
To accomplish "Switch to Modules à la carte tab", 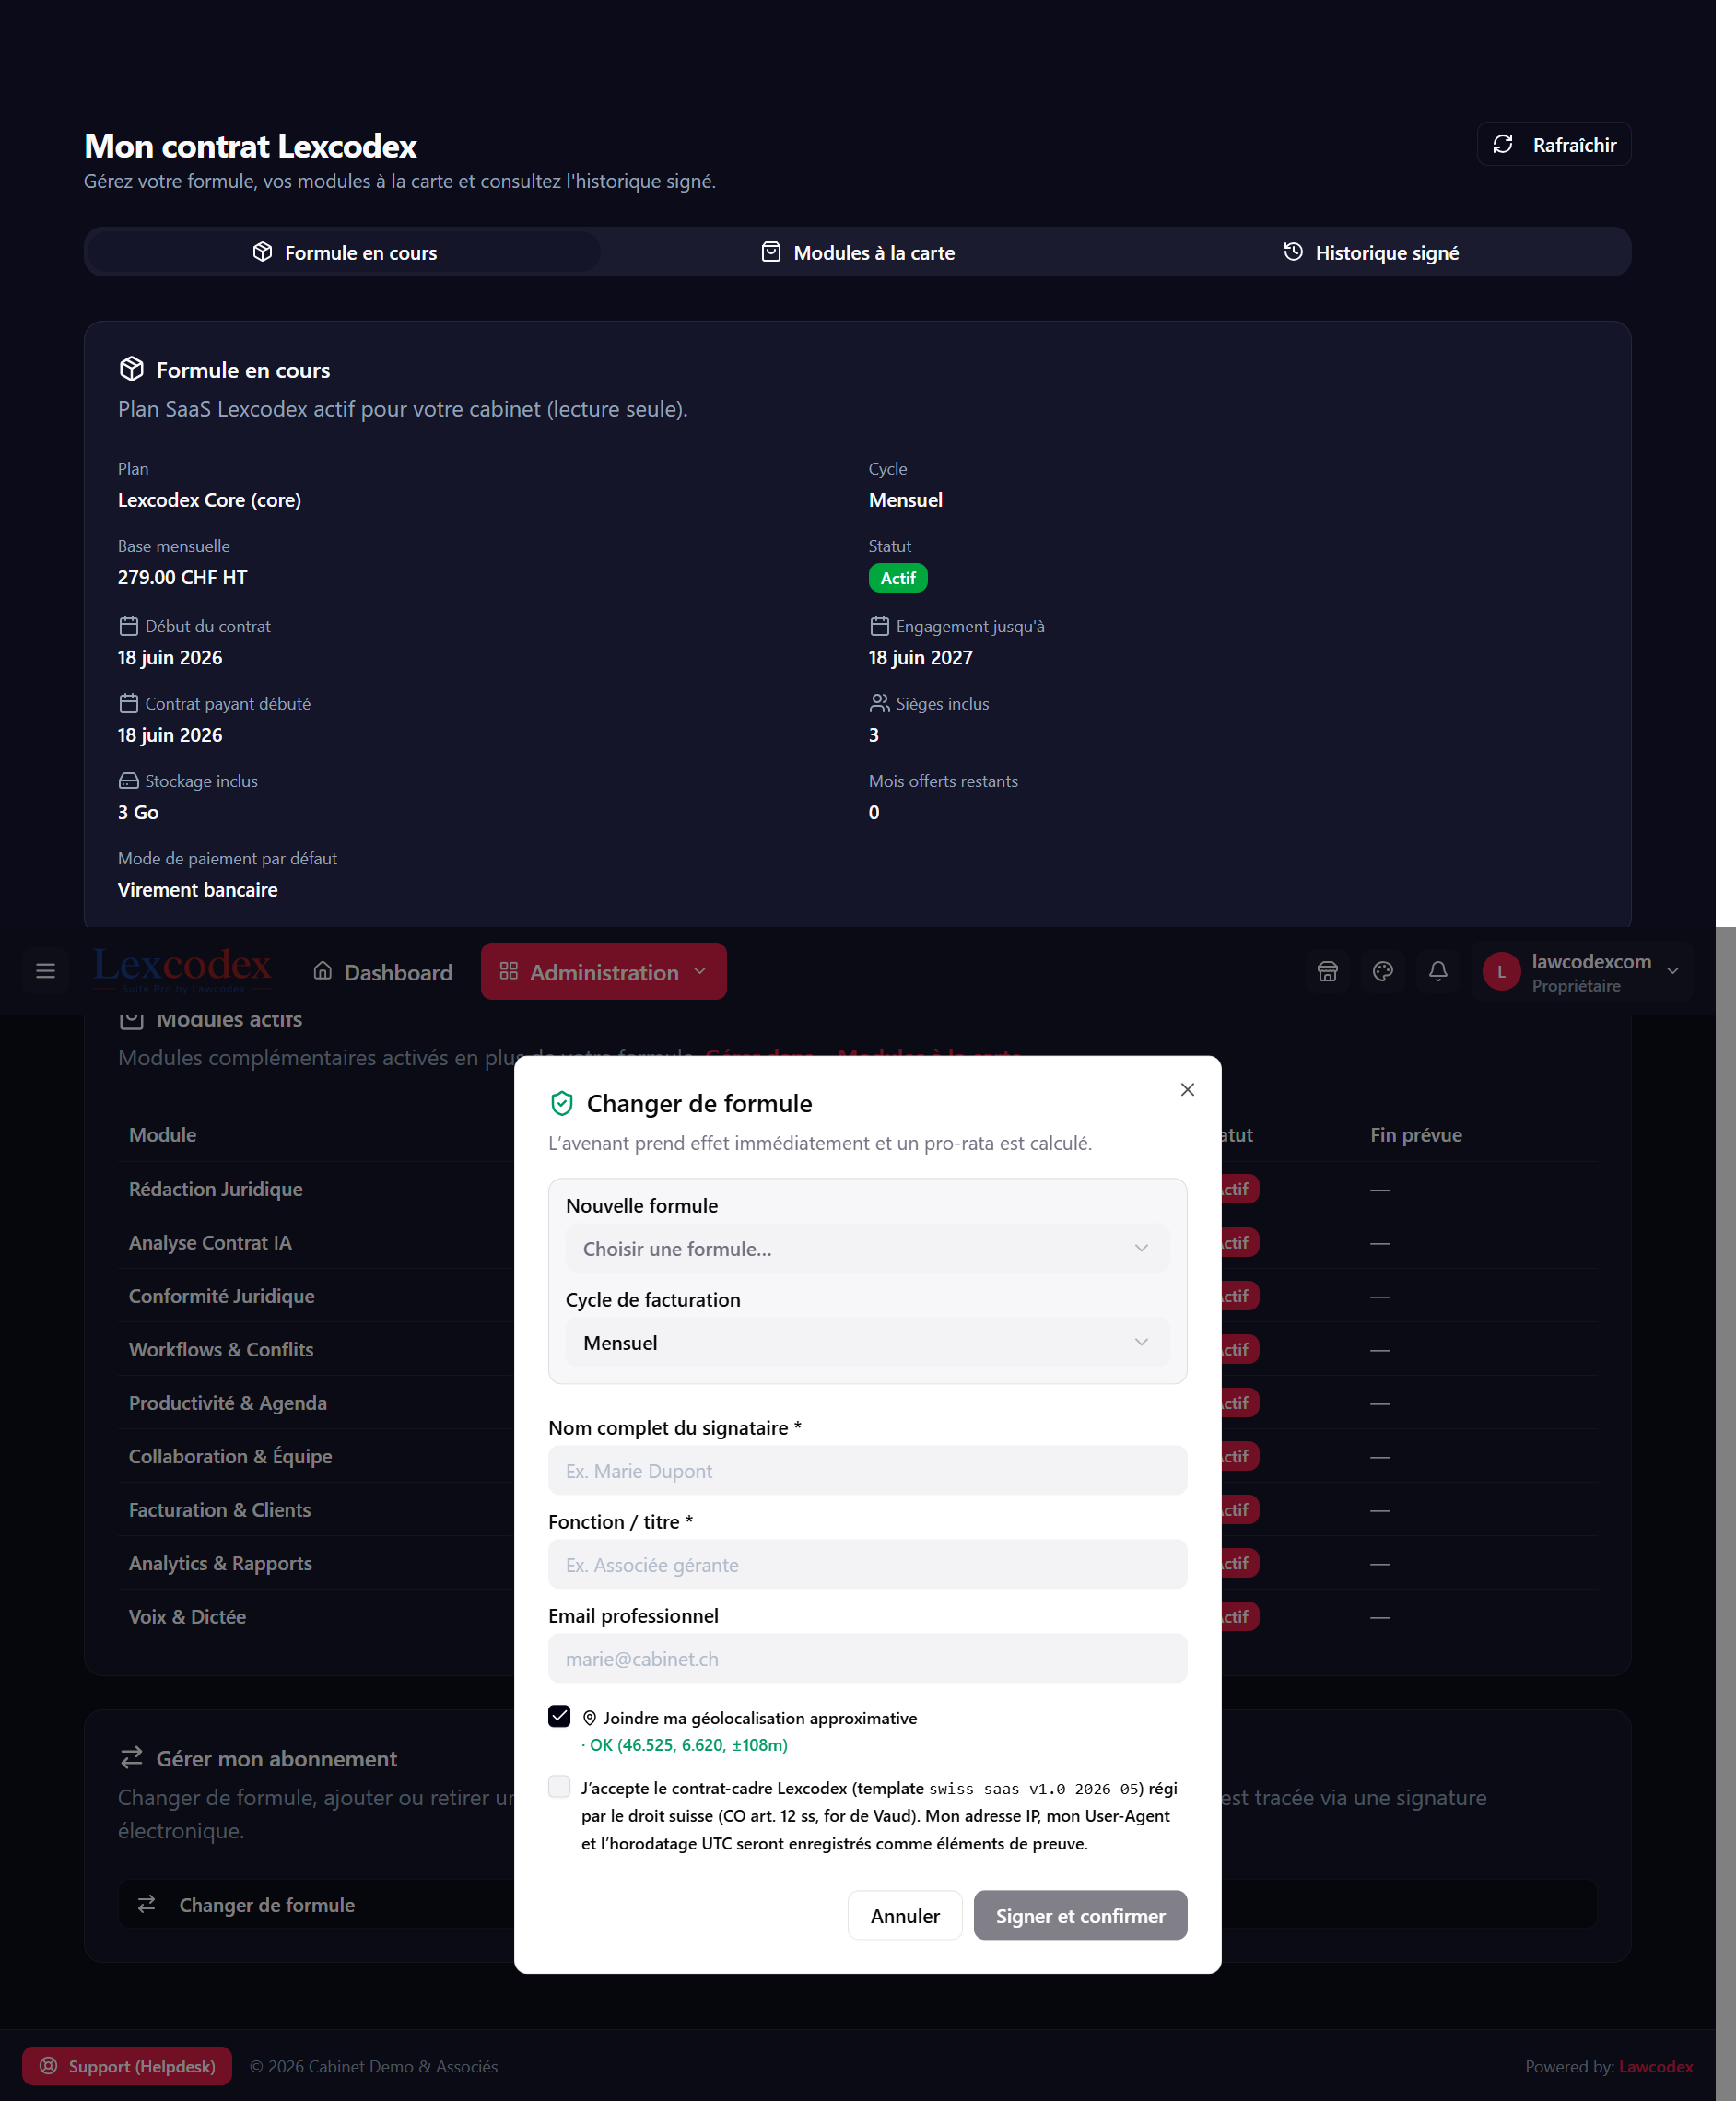I will click(x=857, y=252).
